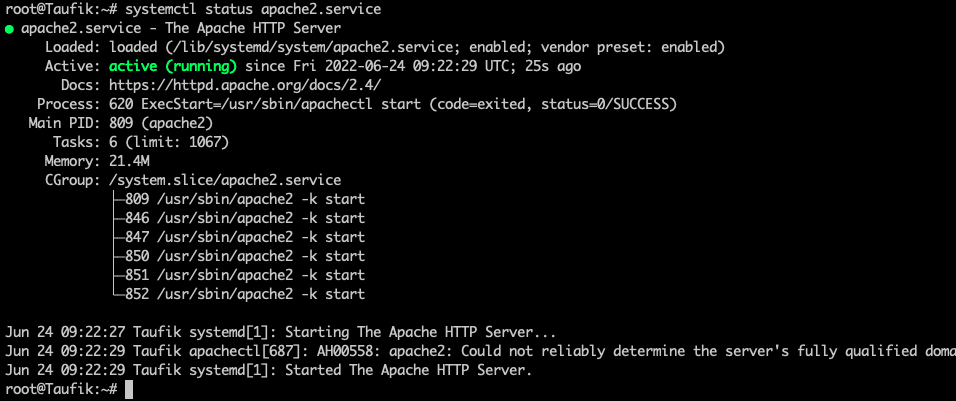The image size is (956, 401).
Task: Click the terminal cursor block at prompt
Action: [129, 389]
